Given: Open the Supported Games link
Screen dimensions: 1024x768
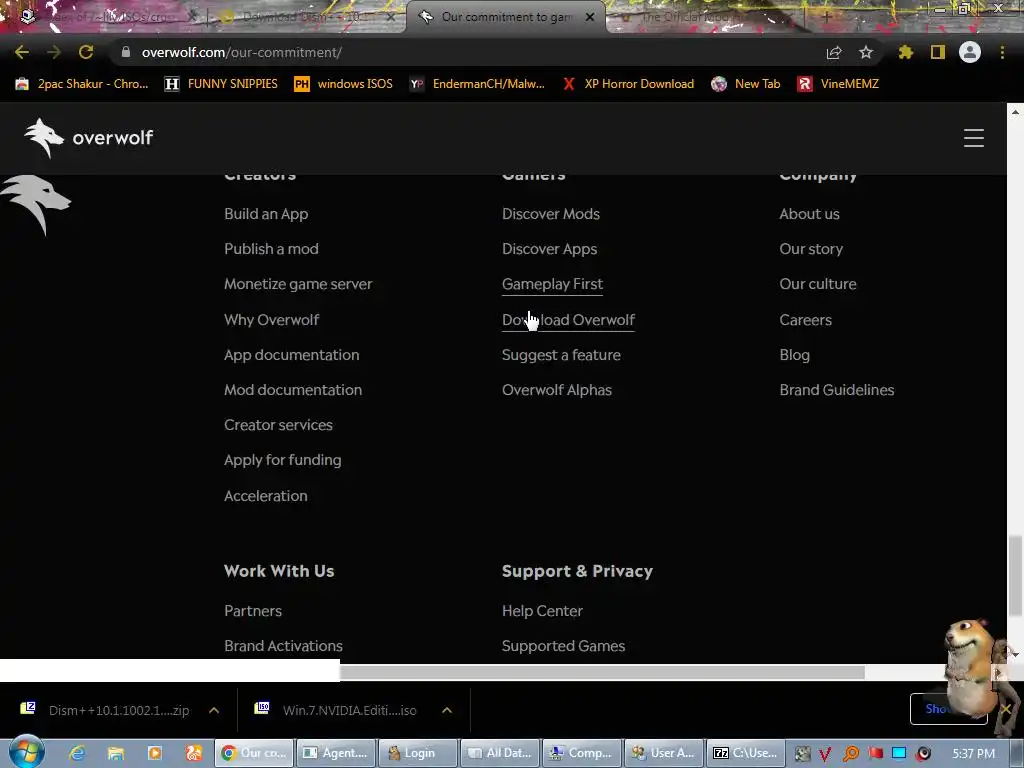Looking at the screenshot, I should [563, 646].
